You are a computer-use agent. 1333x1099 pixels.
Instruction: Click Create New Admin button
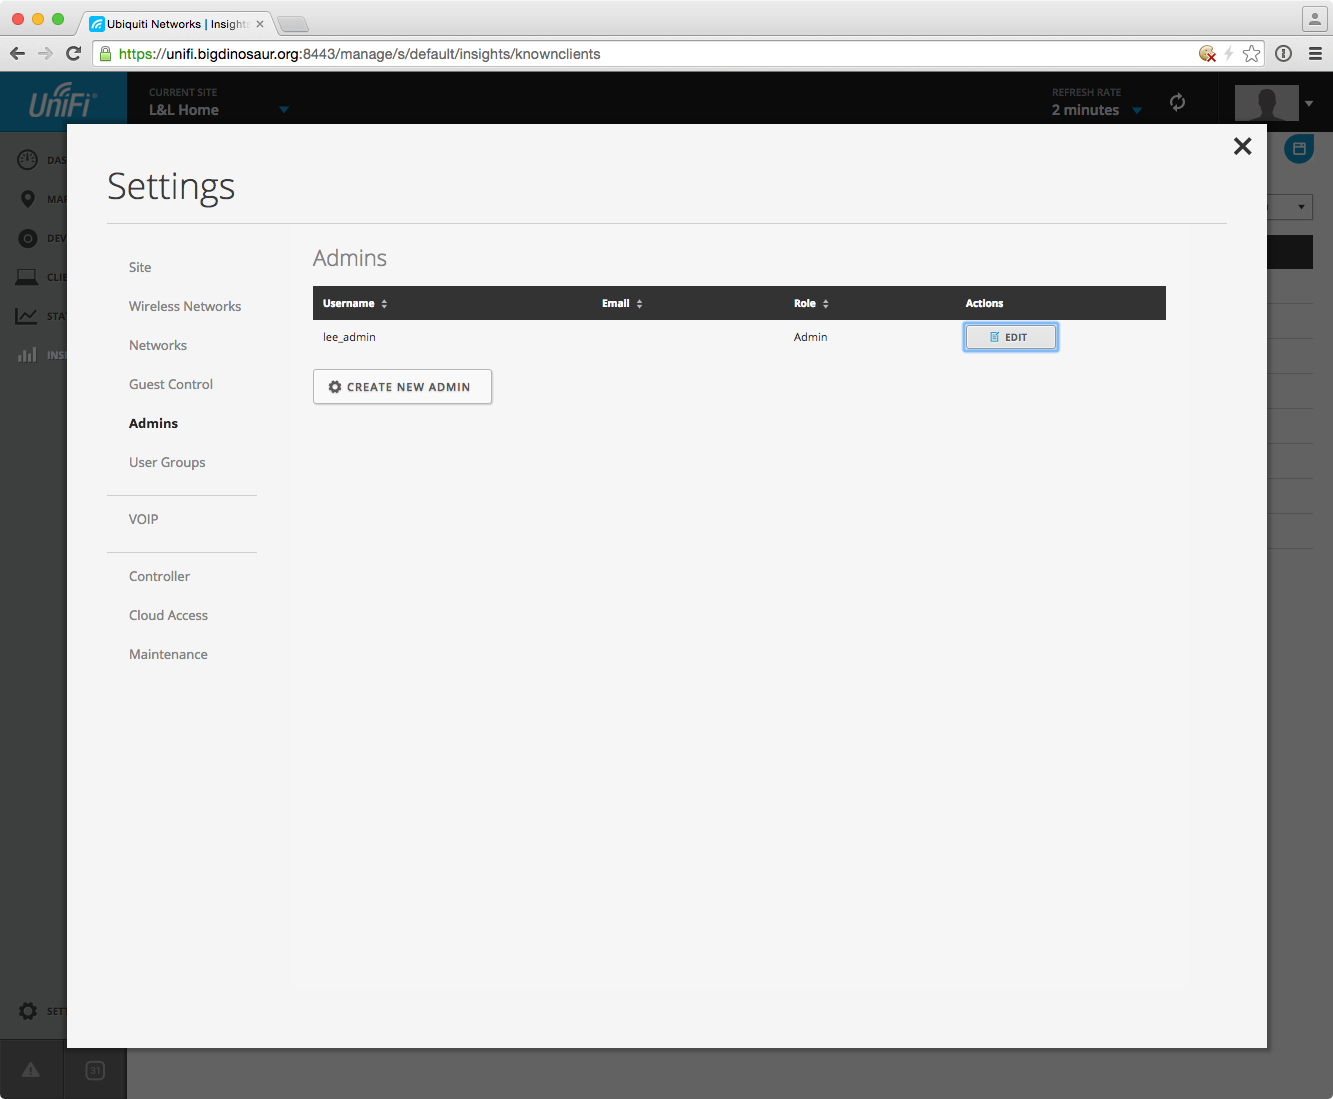402,387
